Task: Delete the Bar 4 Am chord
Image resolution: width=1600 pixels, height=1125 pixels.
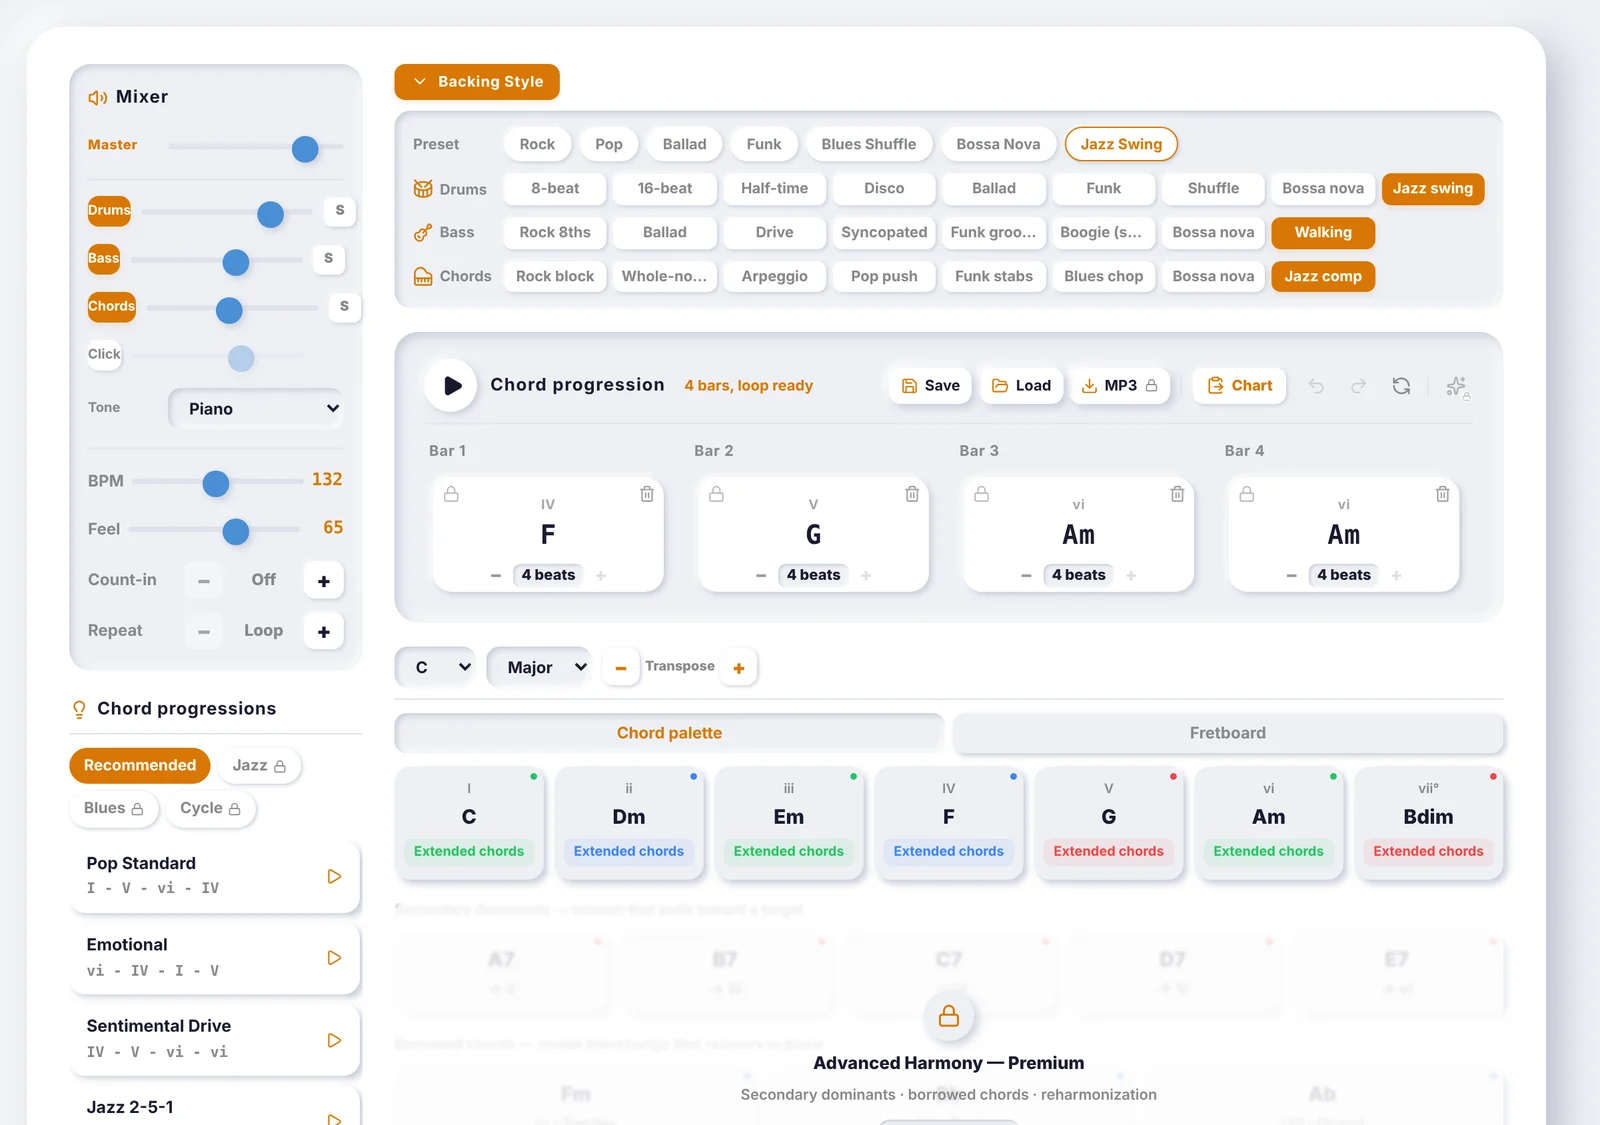Action: coord(1442,494)
